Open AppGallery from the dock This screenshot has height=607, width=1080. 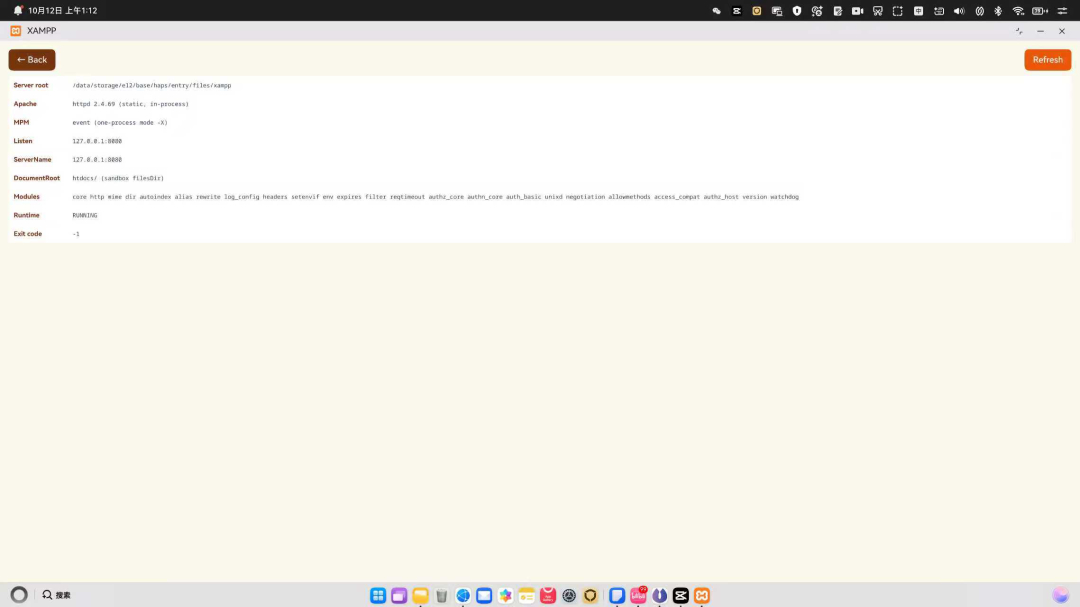548,595
